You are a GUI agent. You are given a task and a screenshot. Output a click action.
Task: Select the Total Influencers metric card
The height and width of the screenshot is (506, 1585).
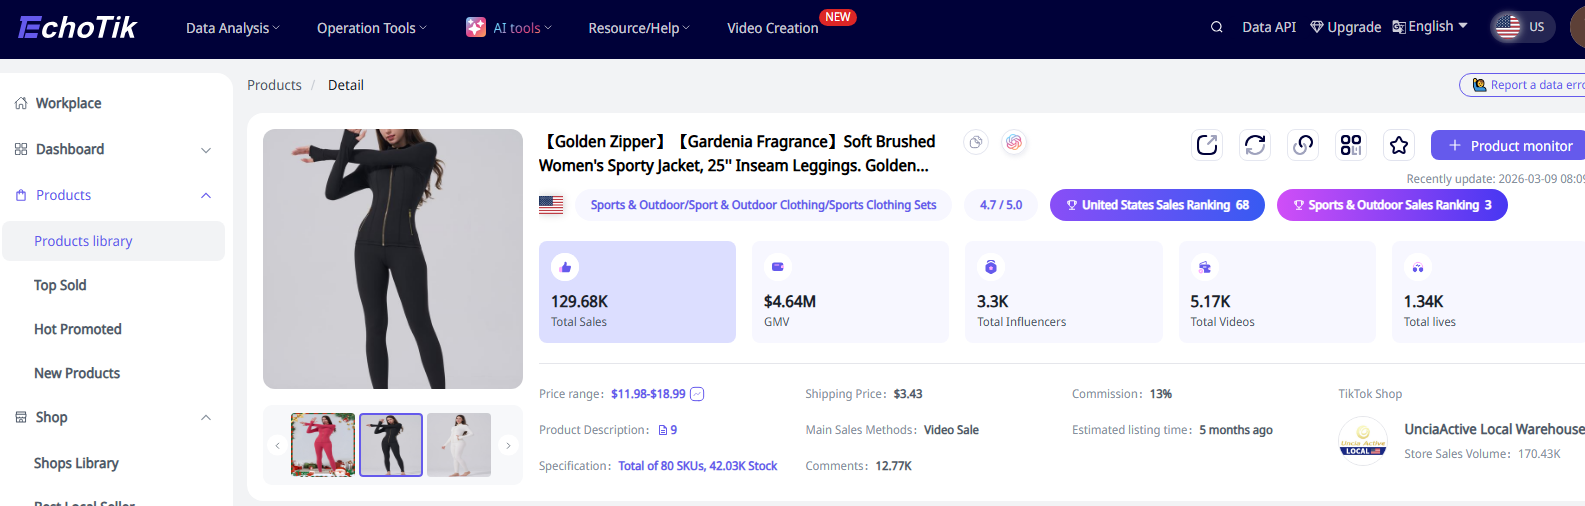[1063, 292]
